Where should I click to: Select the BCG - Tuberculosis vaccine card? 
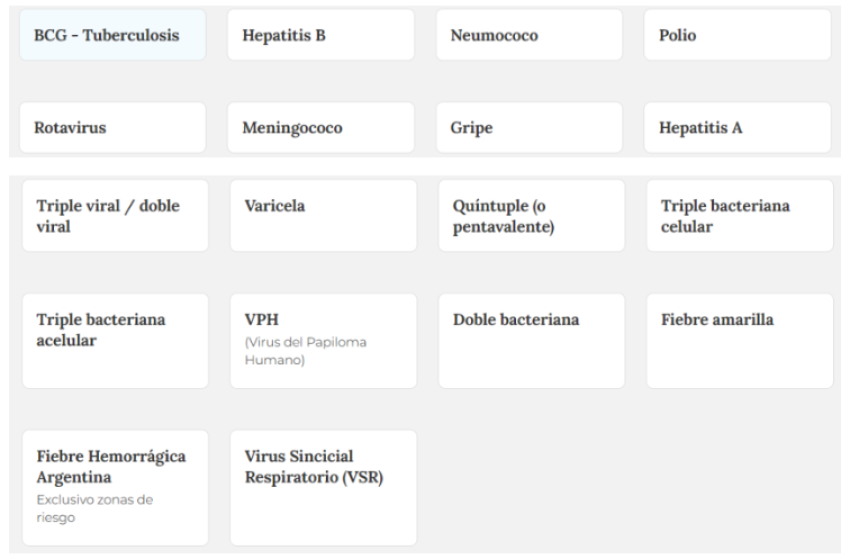(x=113, y=35)
